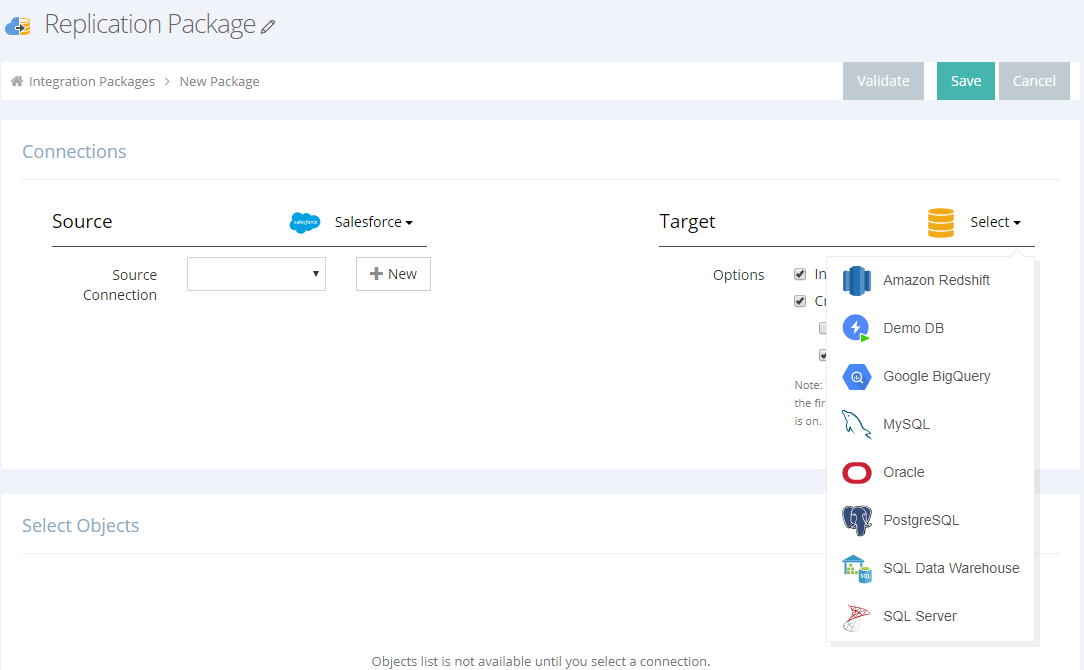Click the Cancel button
Screen dimensions: 1084x670
pyautogui.click(x=1034, y=81)
